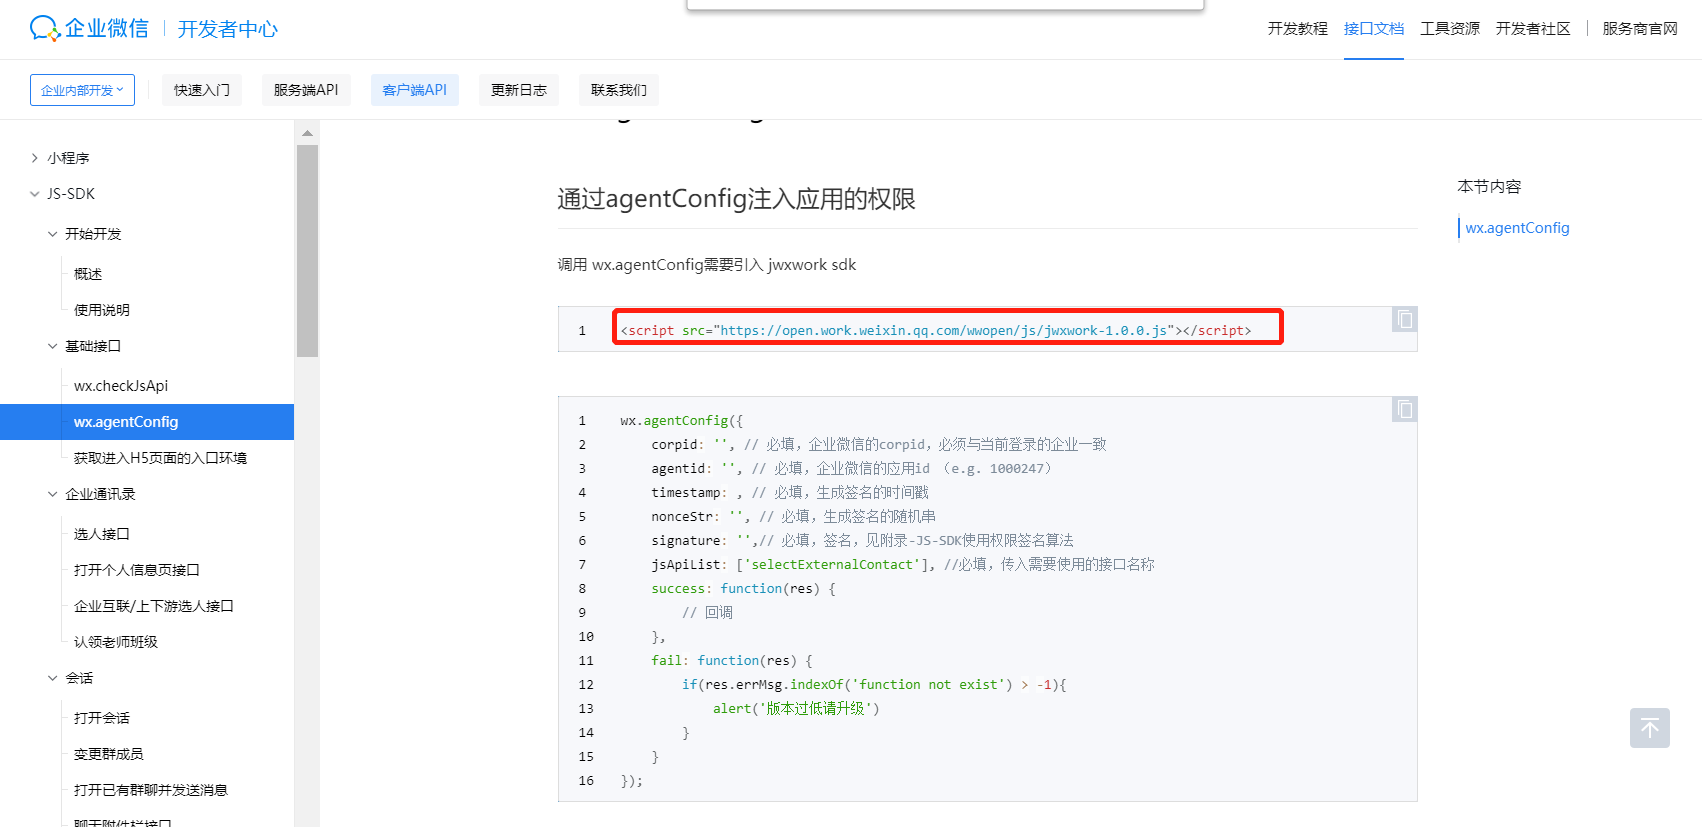1702x827 pixels.
Task: Copy the wx.agentConfig code block
Action: click(1405, 409)
